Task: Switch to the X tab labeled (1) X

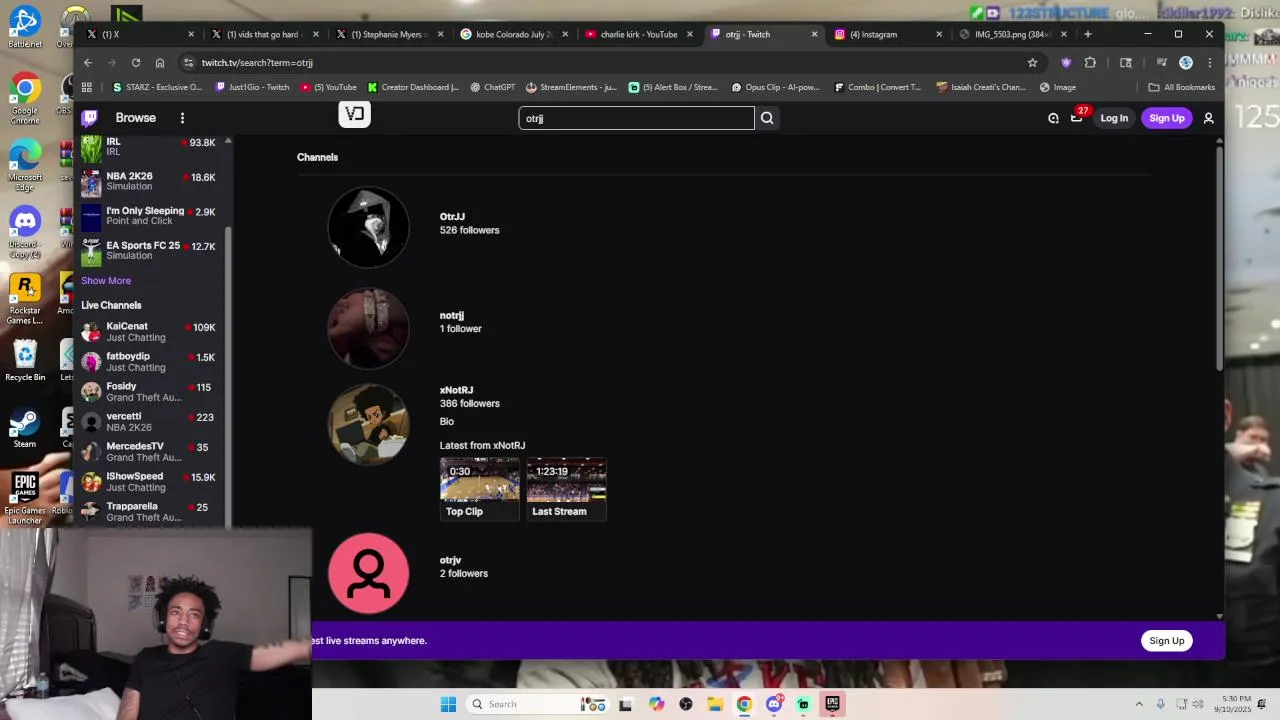Action: (x=141, y=34)
